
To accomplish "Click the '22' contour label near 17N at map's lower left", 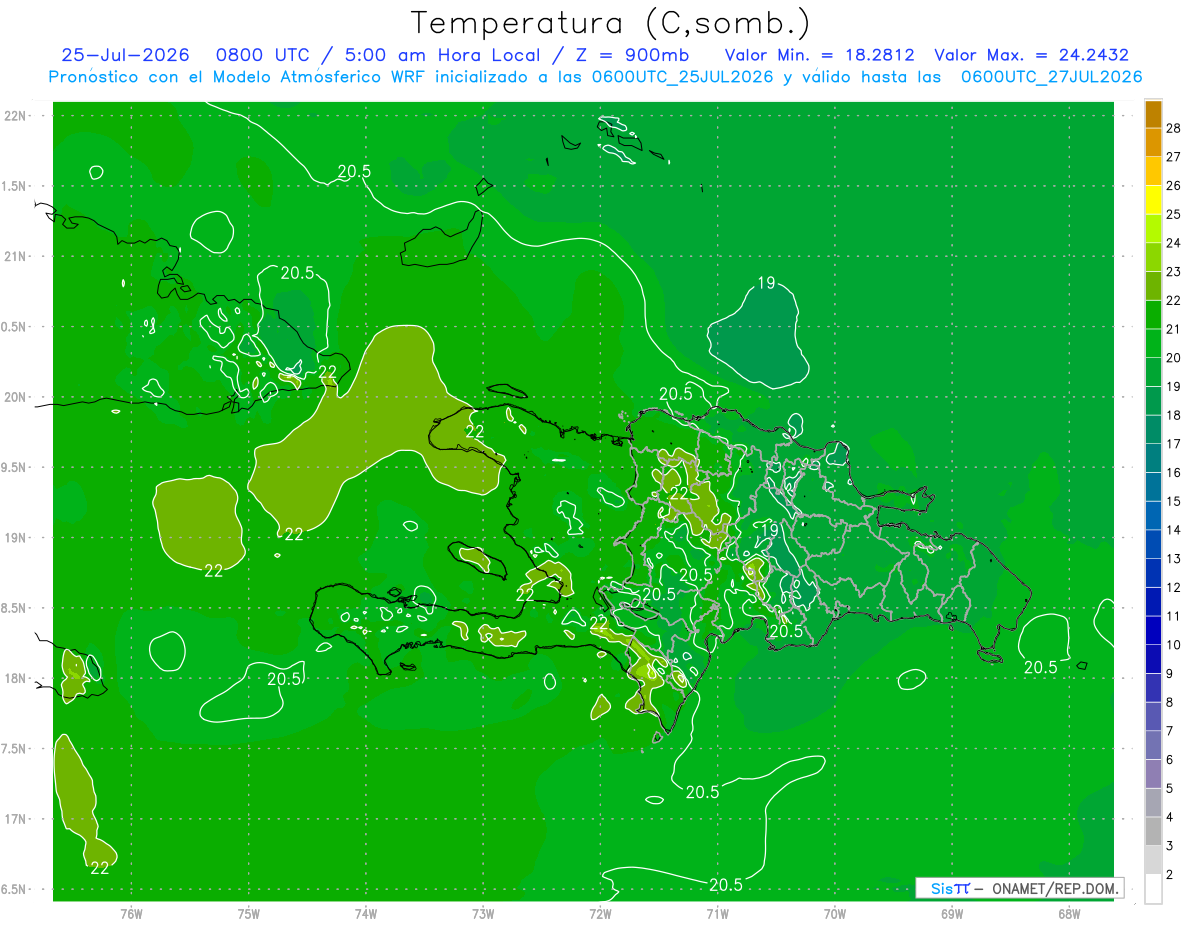I will (x=100, y=868).
